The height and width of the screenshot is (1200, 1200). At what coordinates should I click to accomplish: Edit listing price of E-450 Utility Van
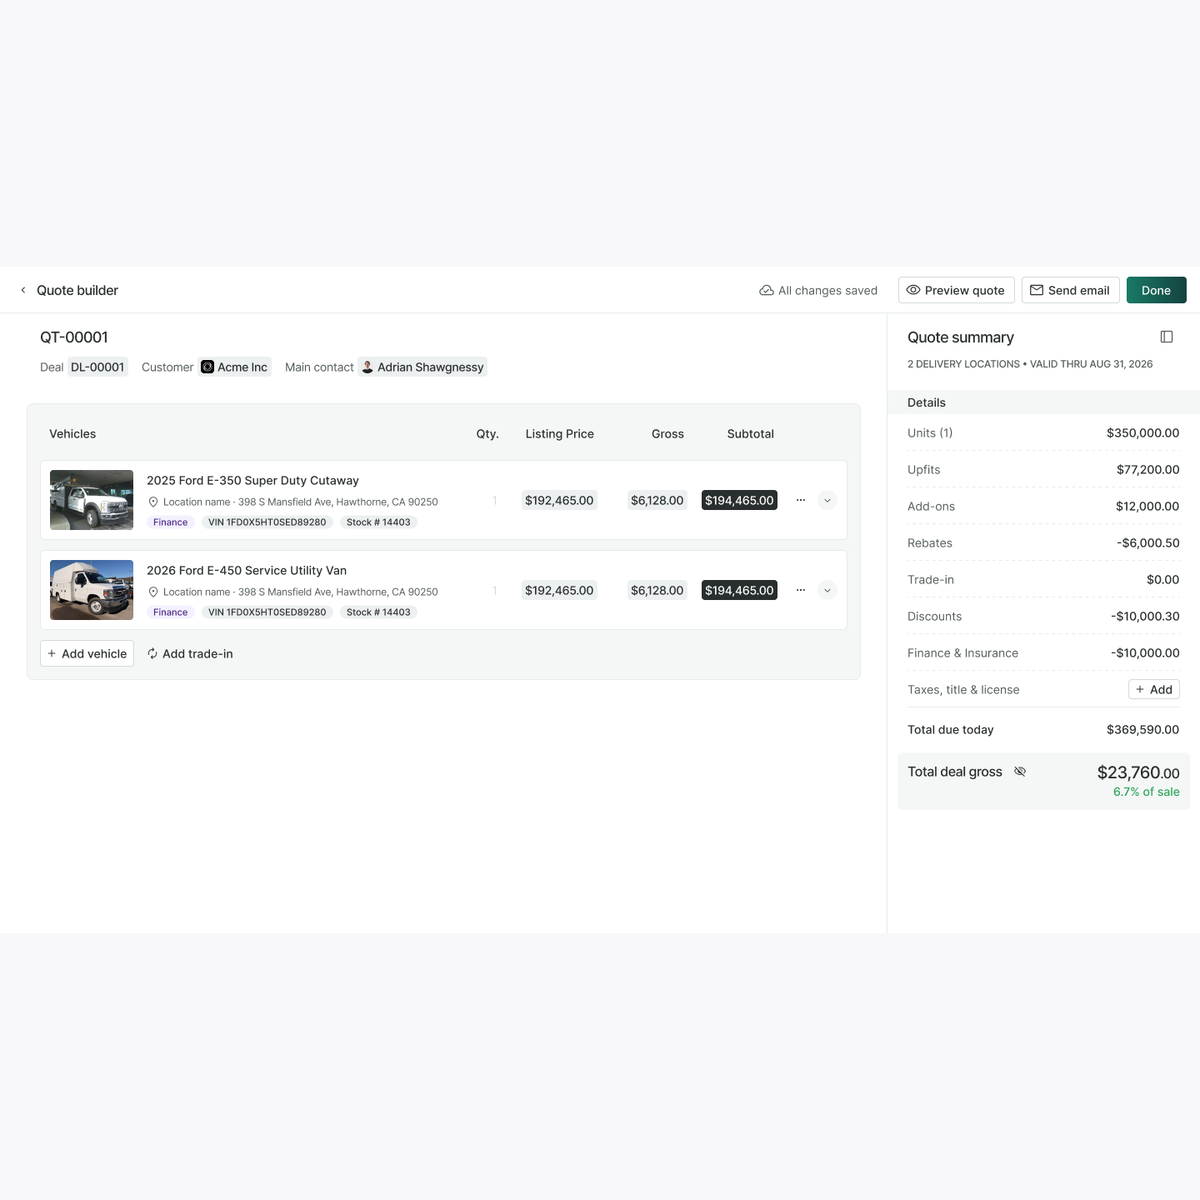click(x=559, y=590)
